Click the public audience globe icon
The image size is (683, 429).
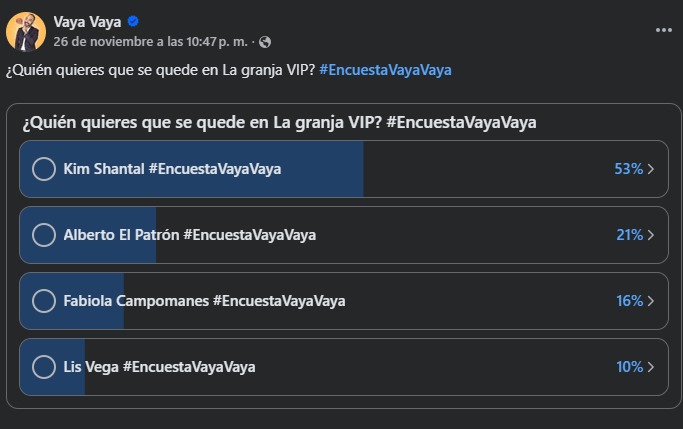coord(264,42)
